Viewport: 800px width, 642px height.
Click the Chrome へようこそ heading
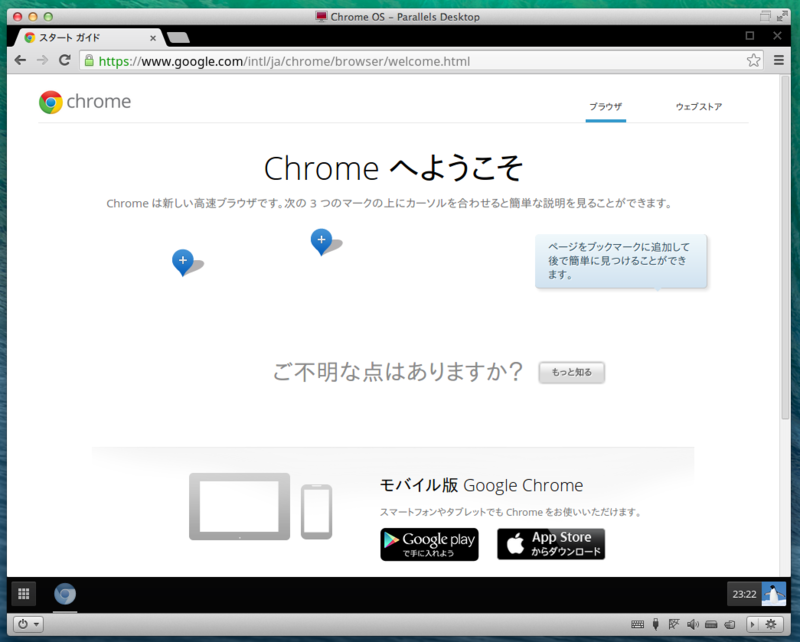[393, 168]
